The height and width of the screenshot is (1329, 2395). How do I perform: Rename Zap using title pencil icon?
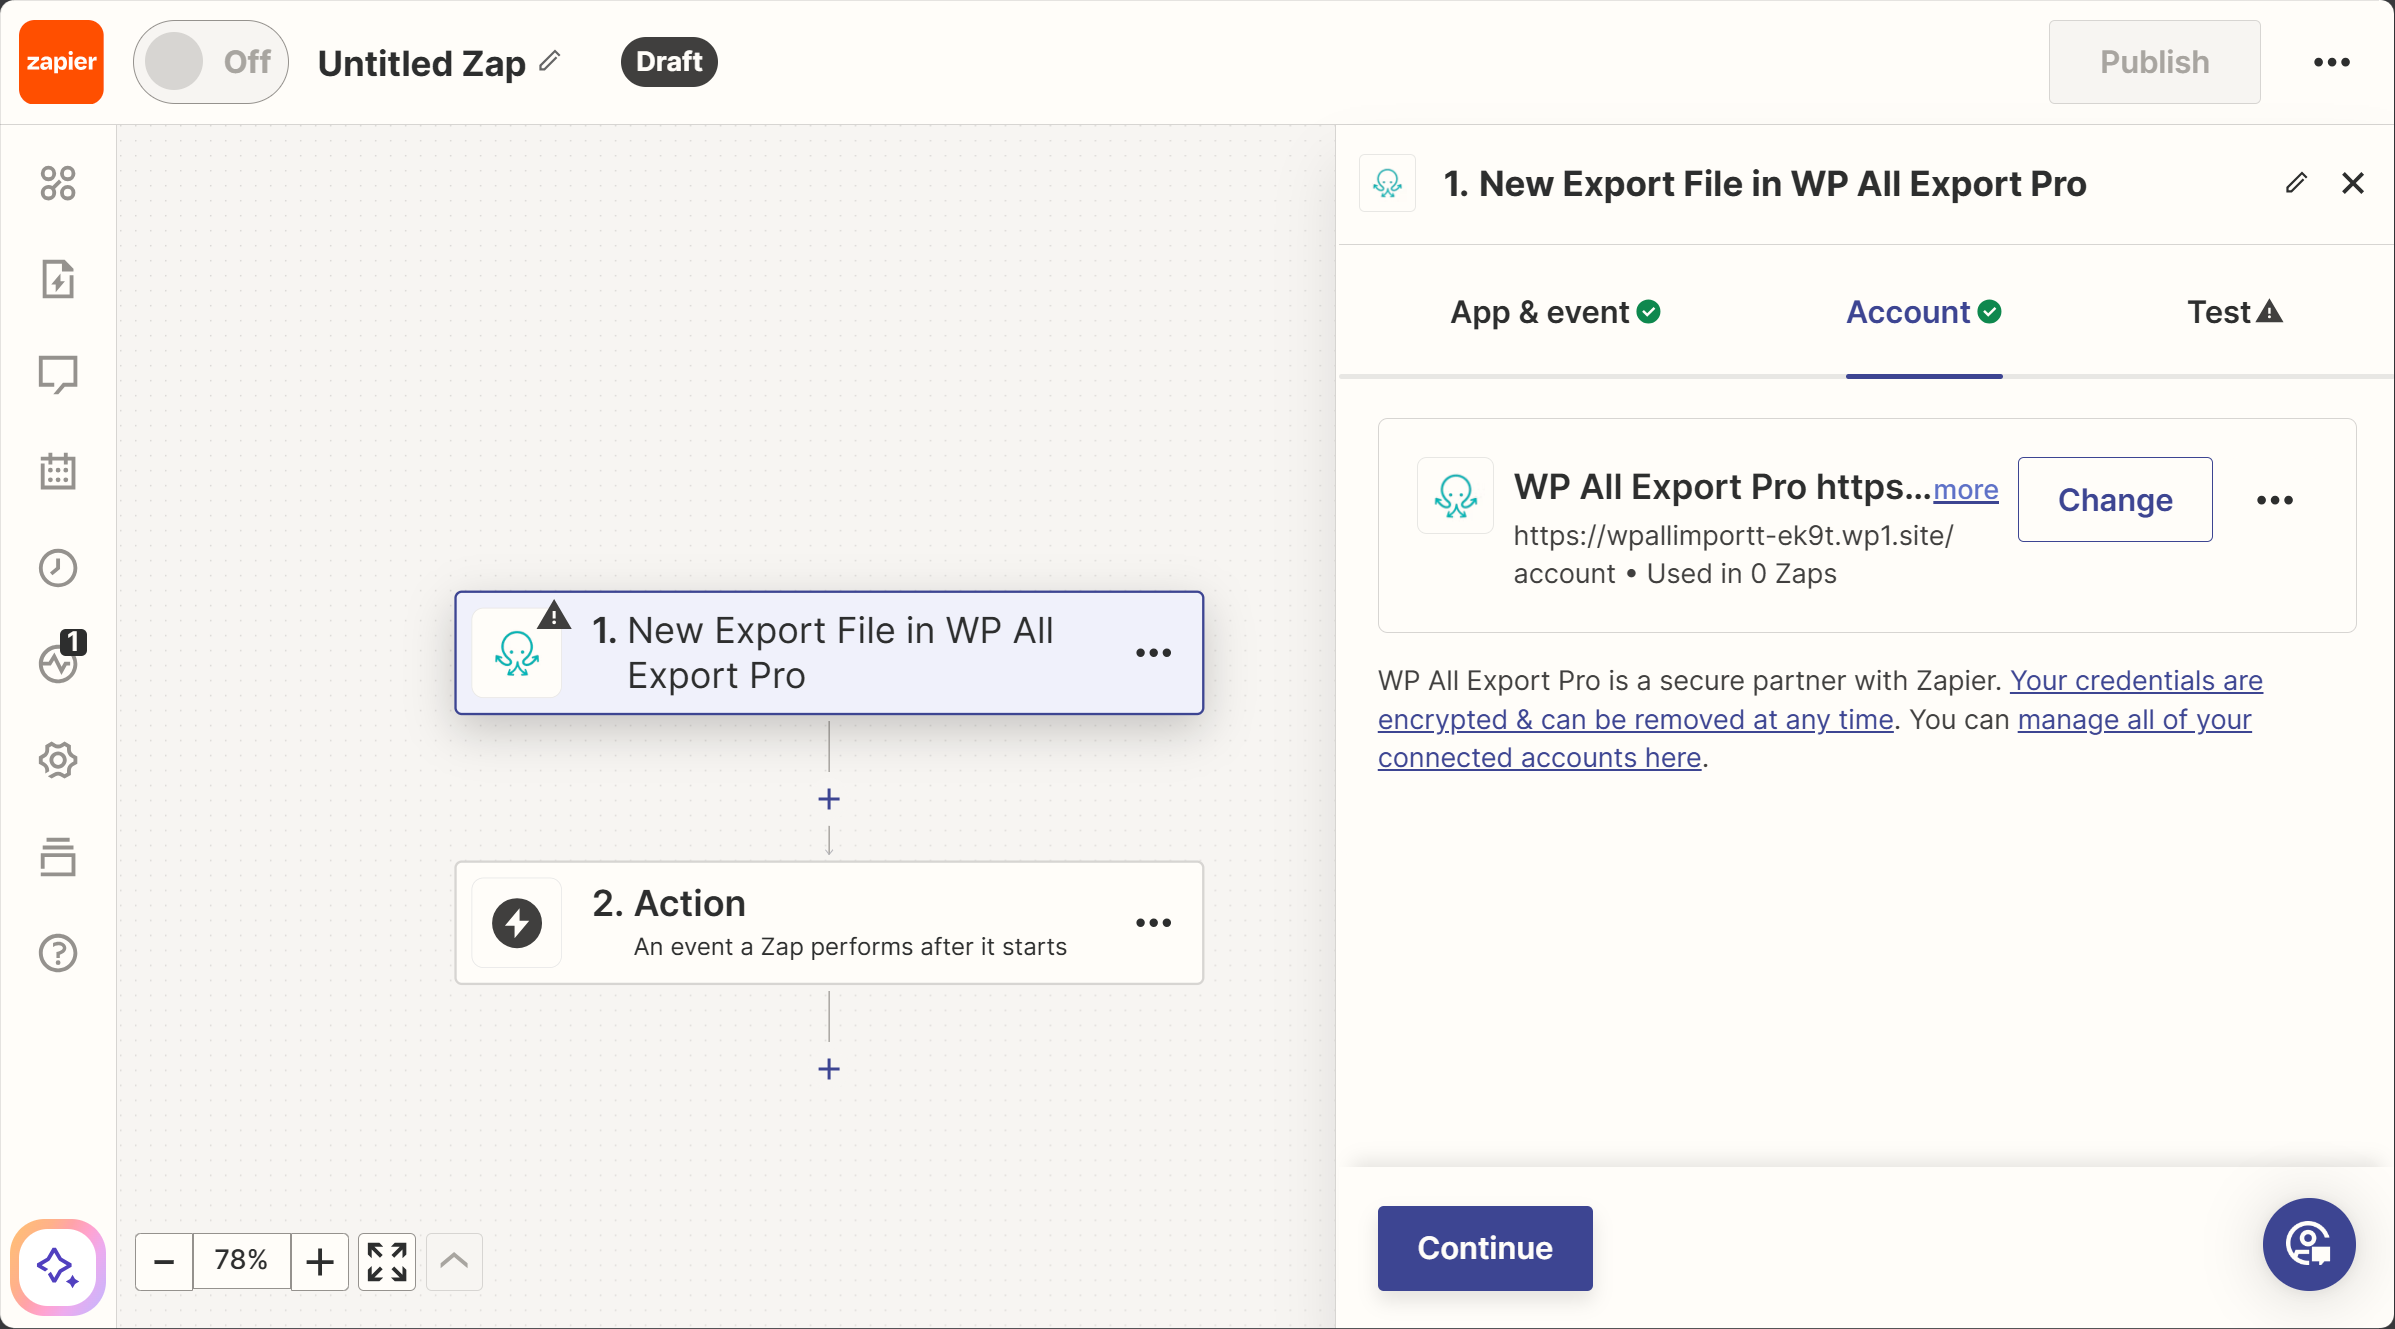549,62
